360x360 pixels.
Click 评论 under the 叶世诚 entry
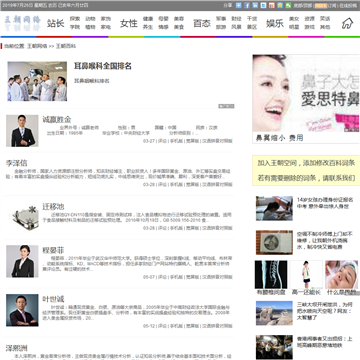(x=162, y=326)
